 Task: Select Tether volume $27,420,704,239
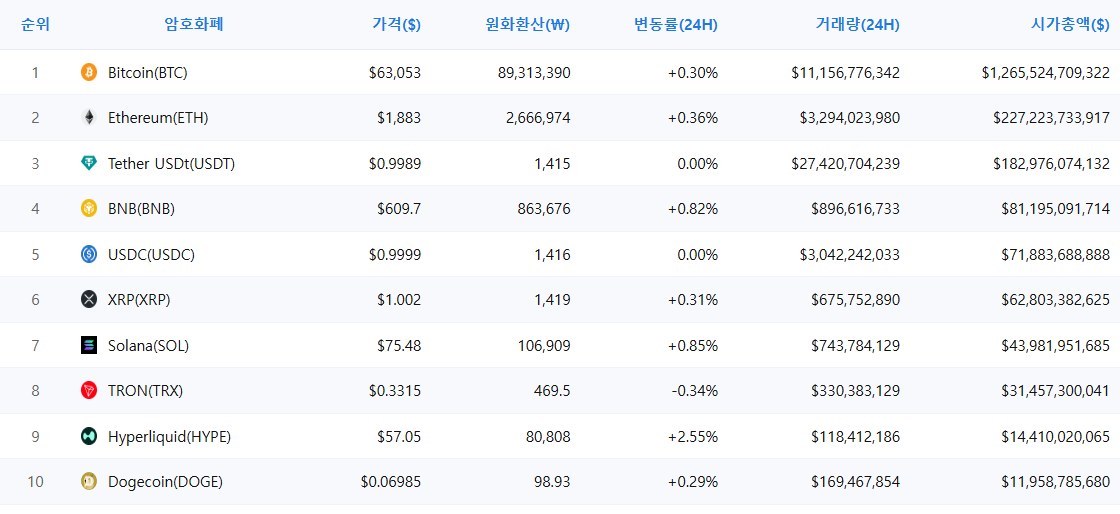coord(846,163)
